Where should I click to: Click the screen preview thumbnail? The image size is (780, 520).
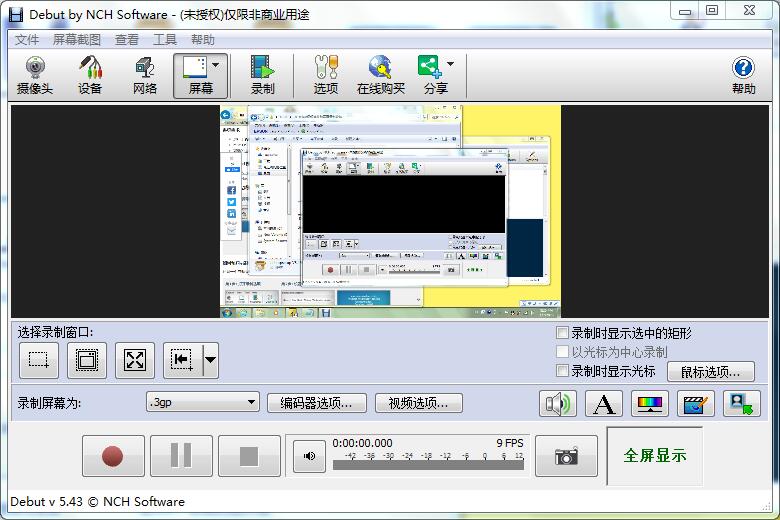pyautogui.click(x=390, y=211)
